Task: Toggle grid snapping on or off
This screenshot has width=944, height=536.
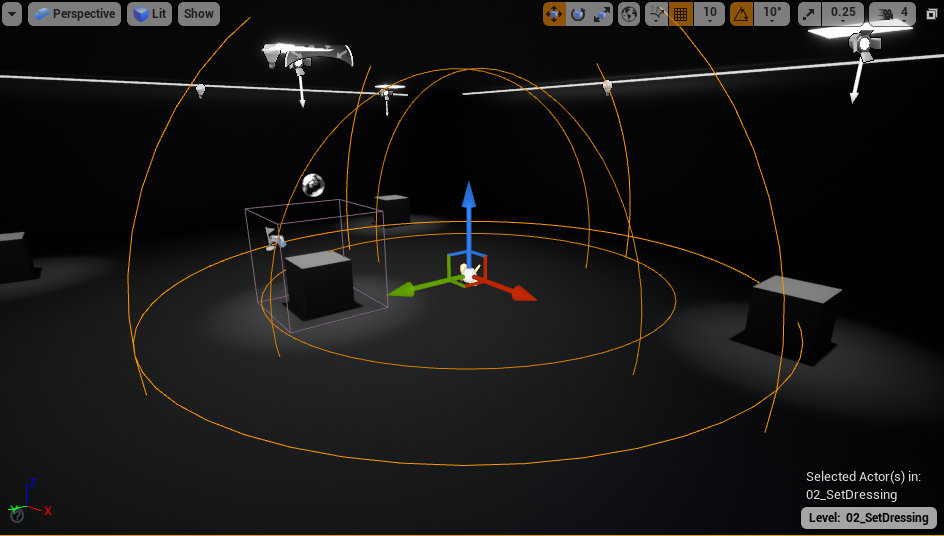Action: tap(681, 13)
